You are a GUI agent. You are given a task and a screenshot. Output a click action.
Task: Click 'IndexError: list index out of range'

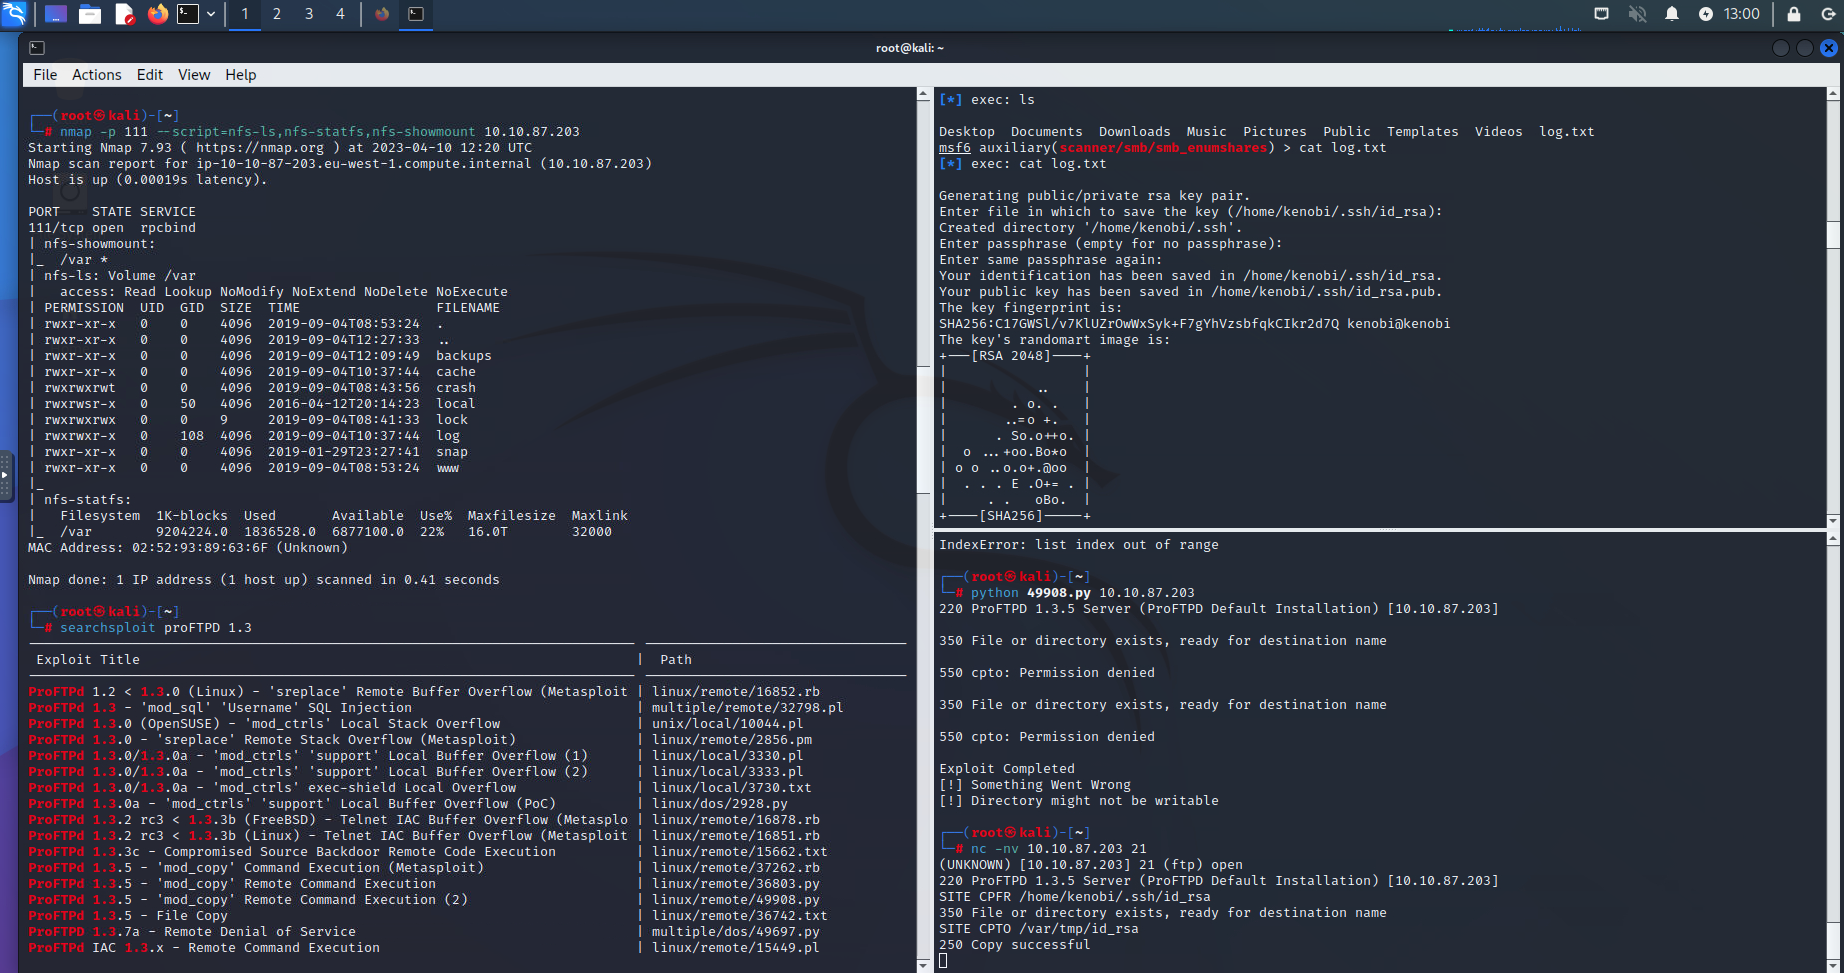click(x=1079, y=545)
